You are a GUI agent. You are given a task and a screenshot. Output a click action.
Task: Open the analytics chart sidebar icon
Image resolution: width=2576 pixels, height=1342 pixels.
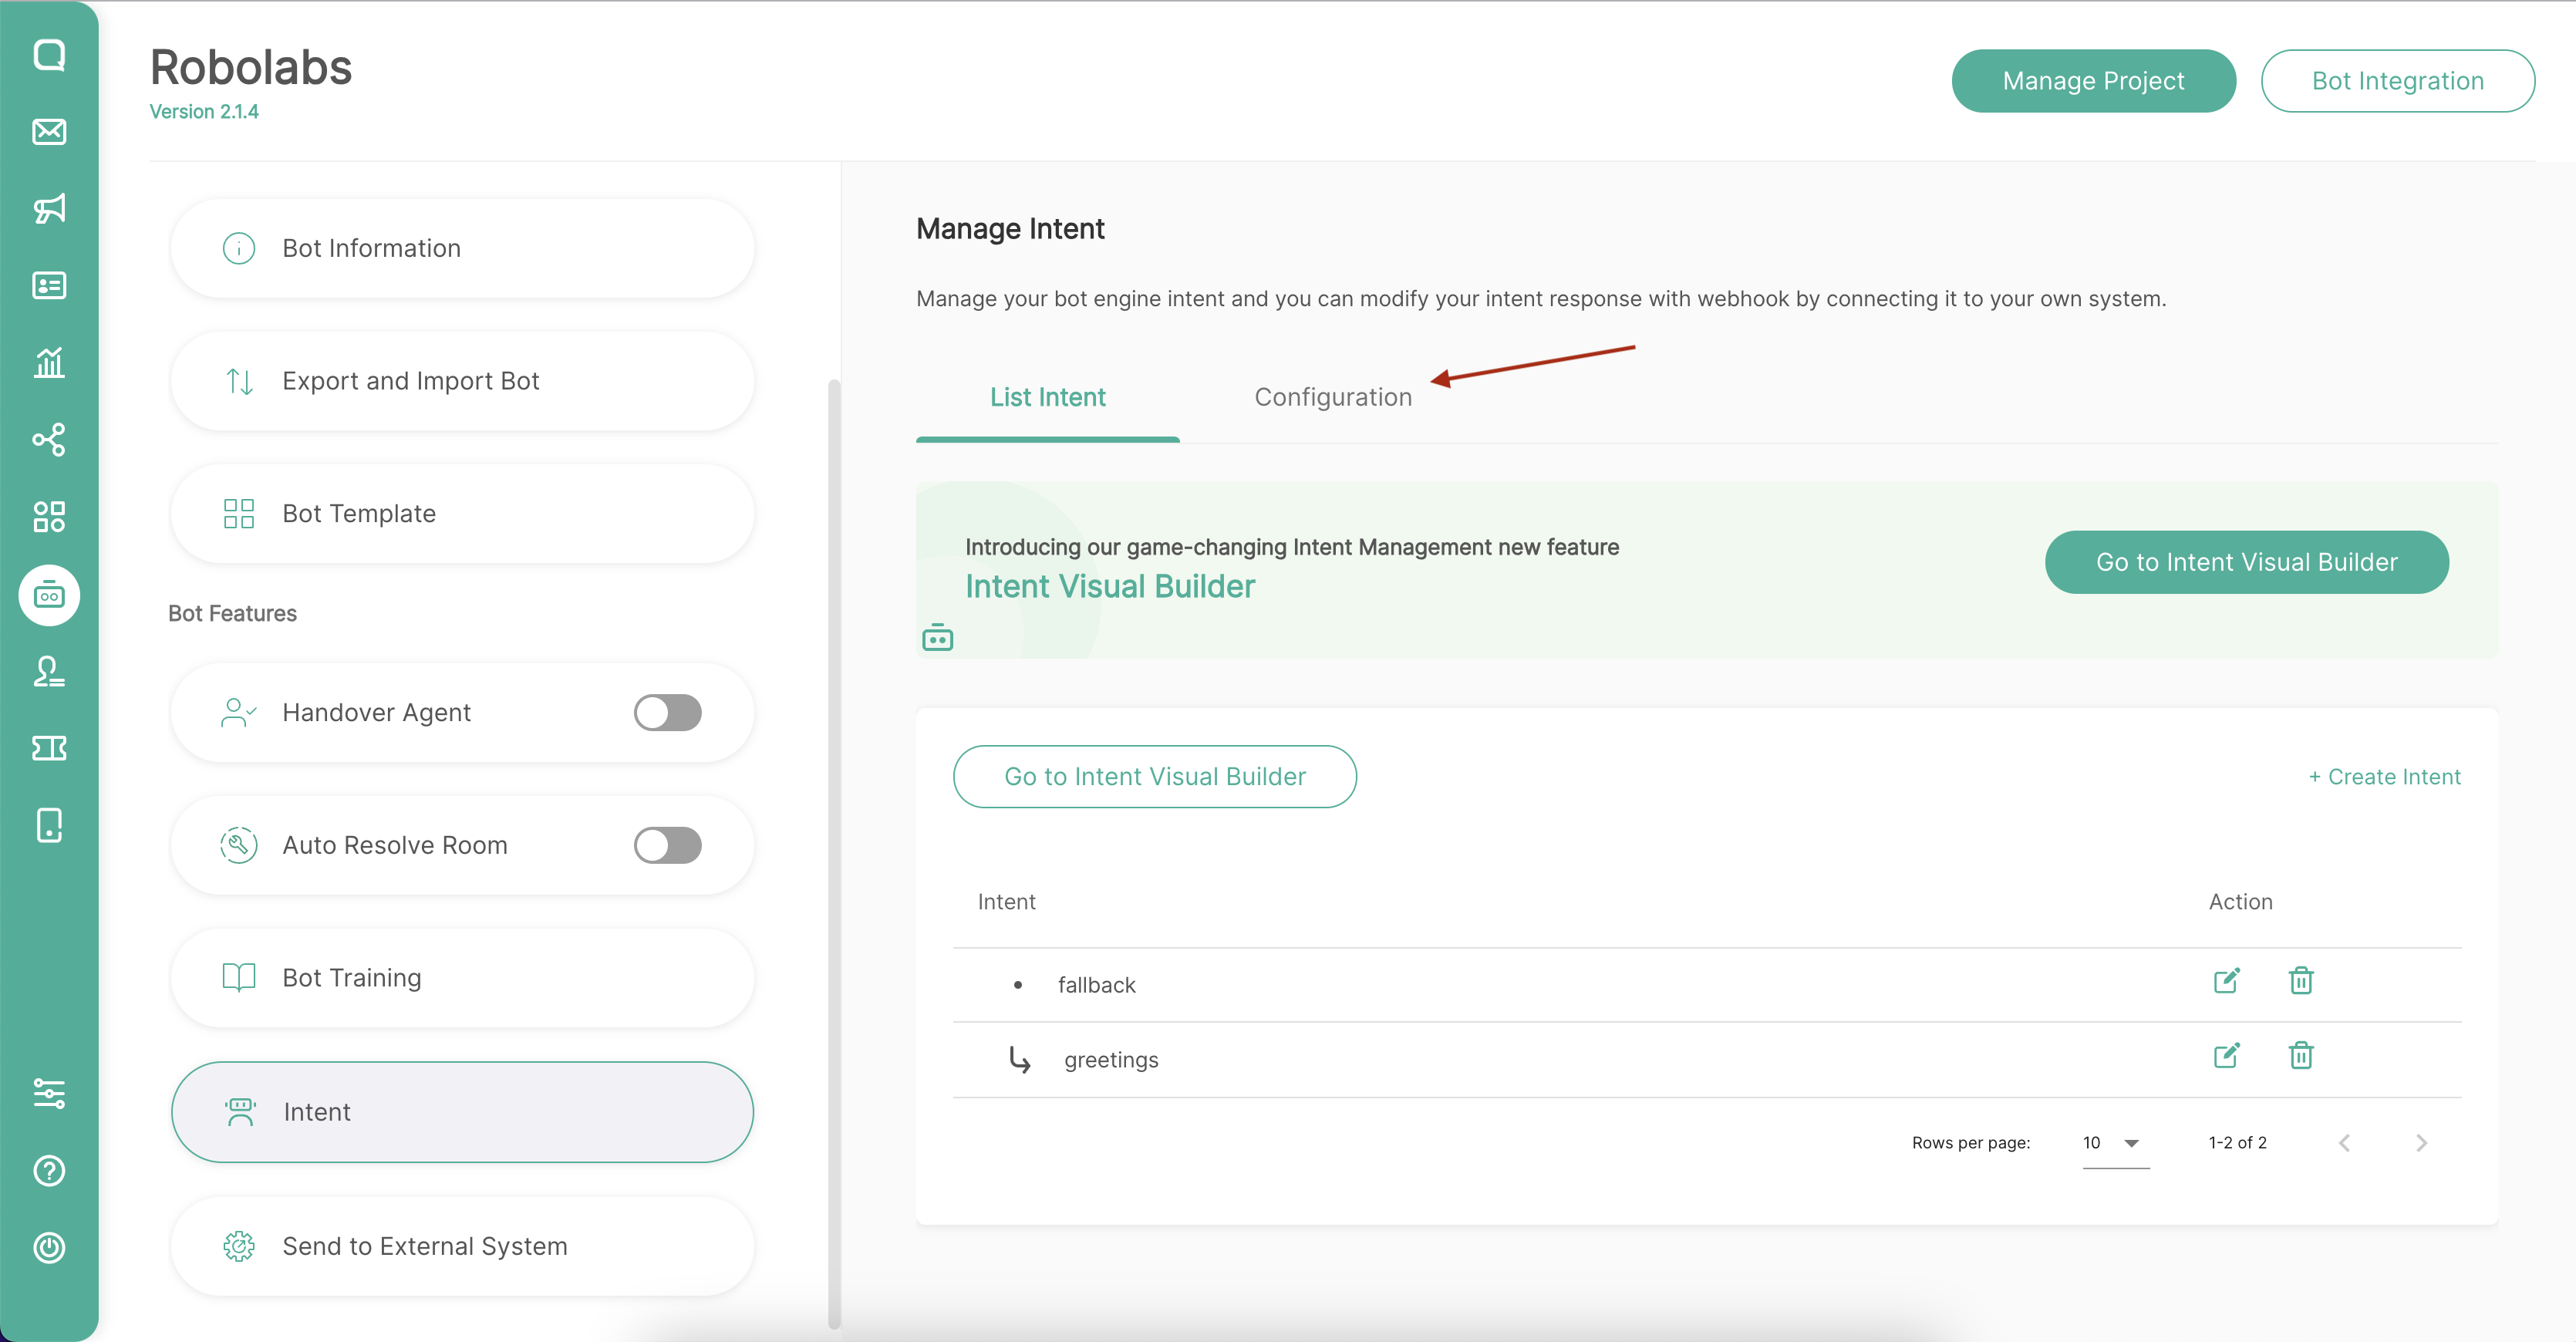pyautogui.click(x=49, y=363)
